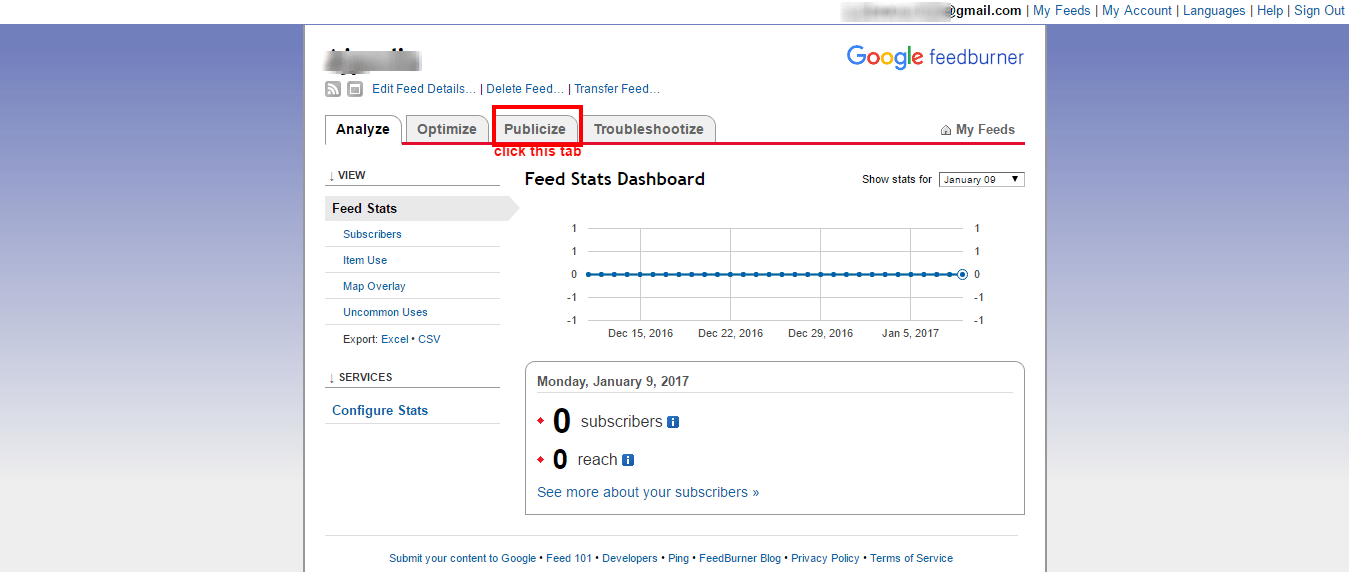This screenshot has height=572, width=1349.
Task: Click the RSS feed icon
Action: 333,89
